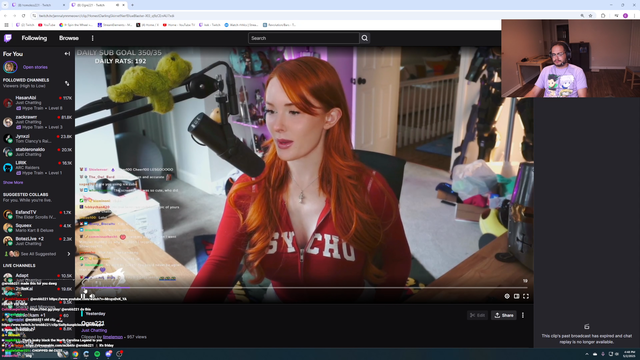Show hidden system tray icons

point(587,354)
